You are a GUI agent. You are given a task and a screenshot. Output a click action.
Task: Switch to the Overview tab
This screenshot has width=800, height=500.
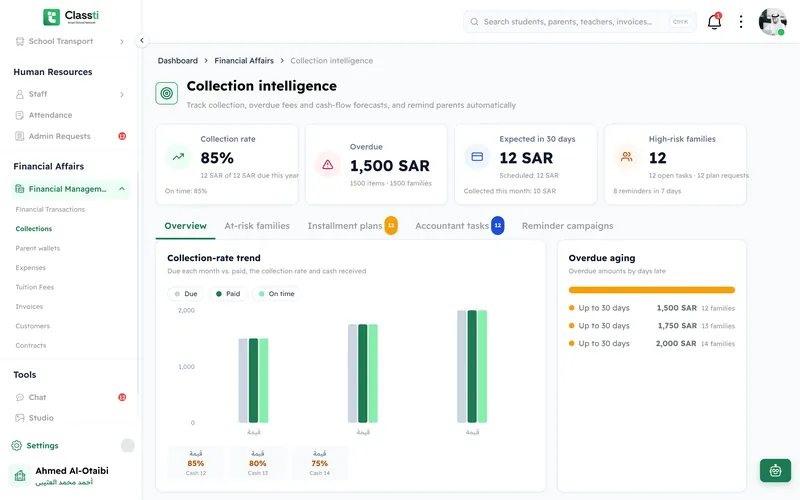click(x=185, y=226)
